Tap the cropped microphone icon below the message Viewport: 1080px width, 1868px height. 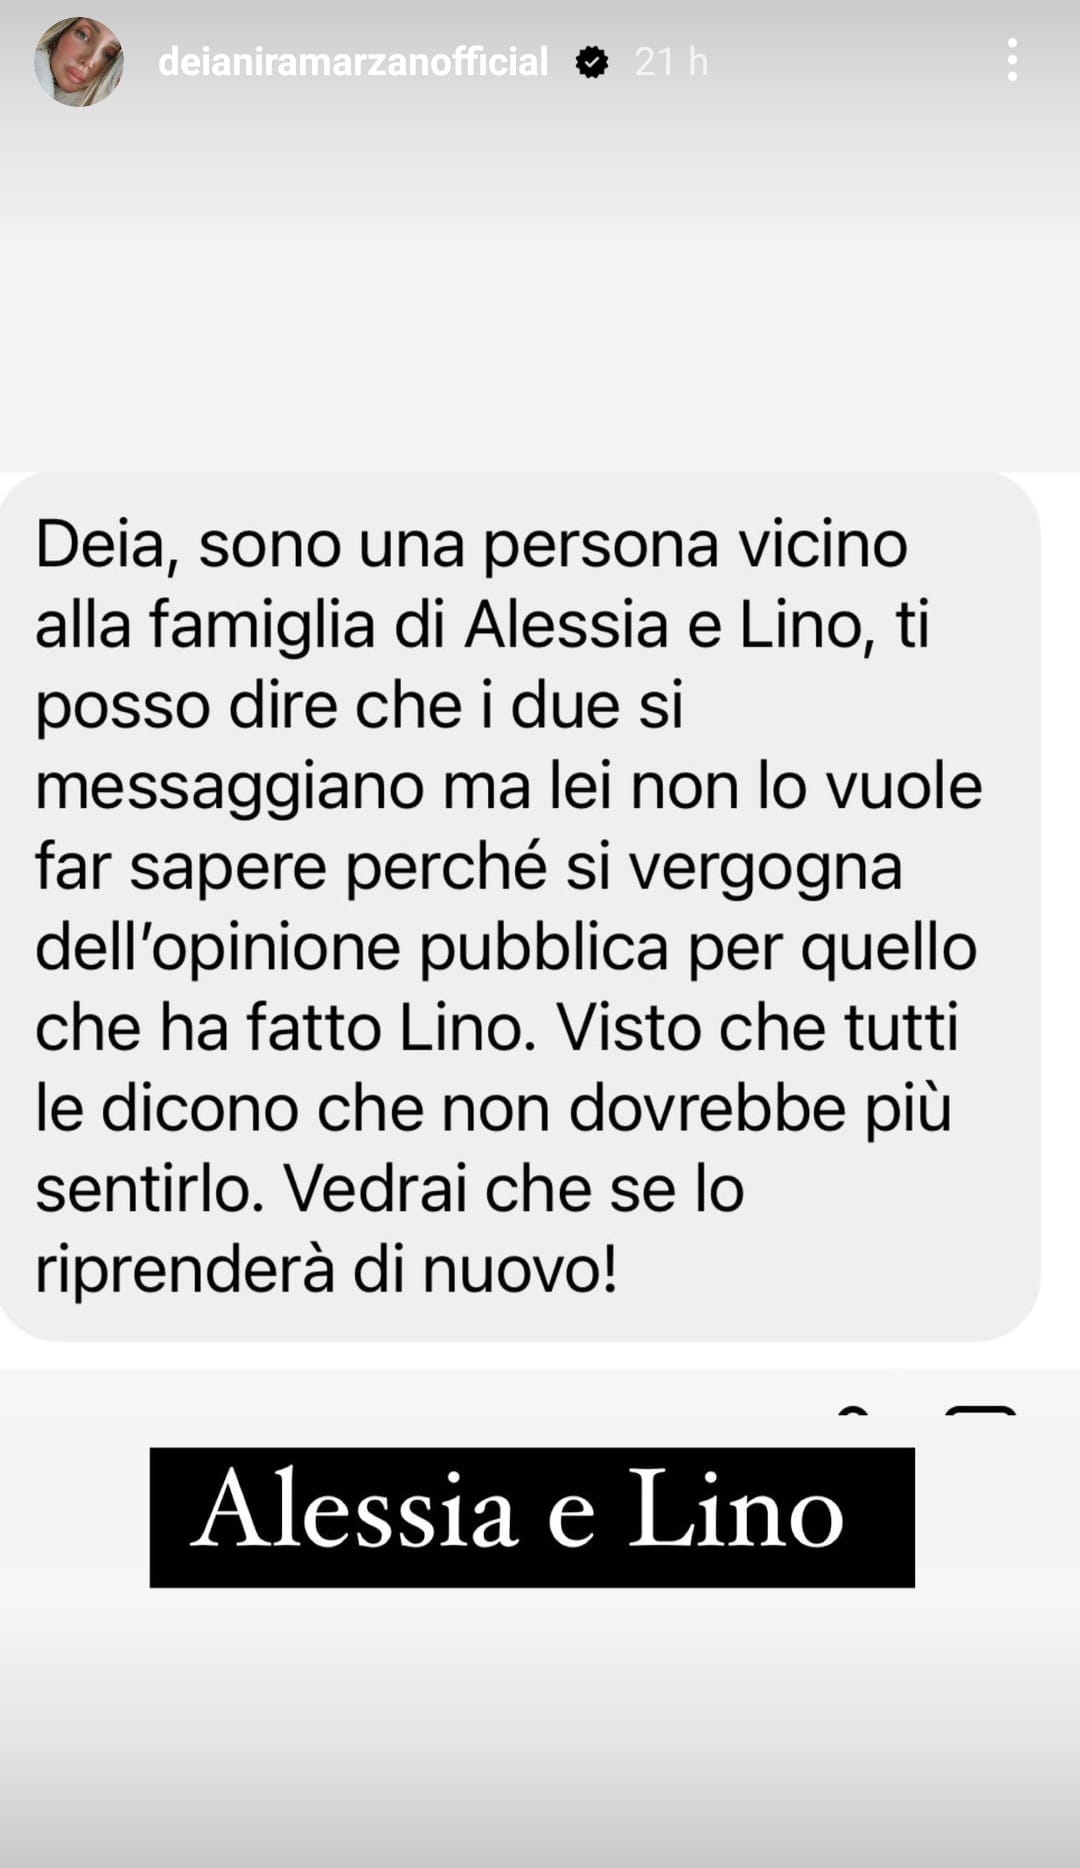point(853,1410)
